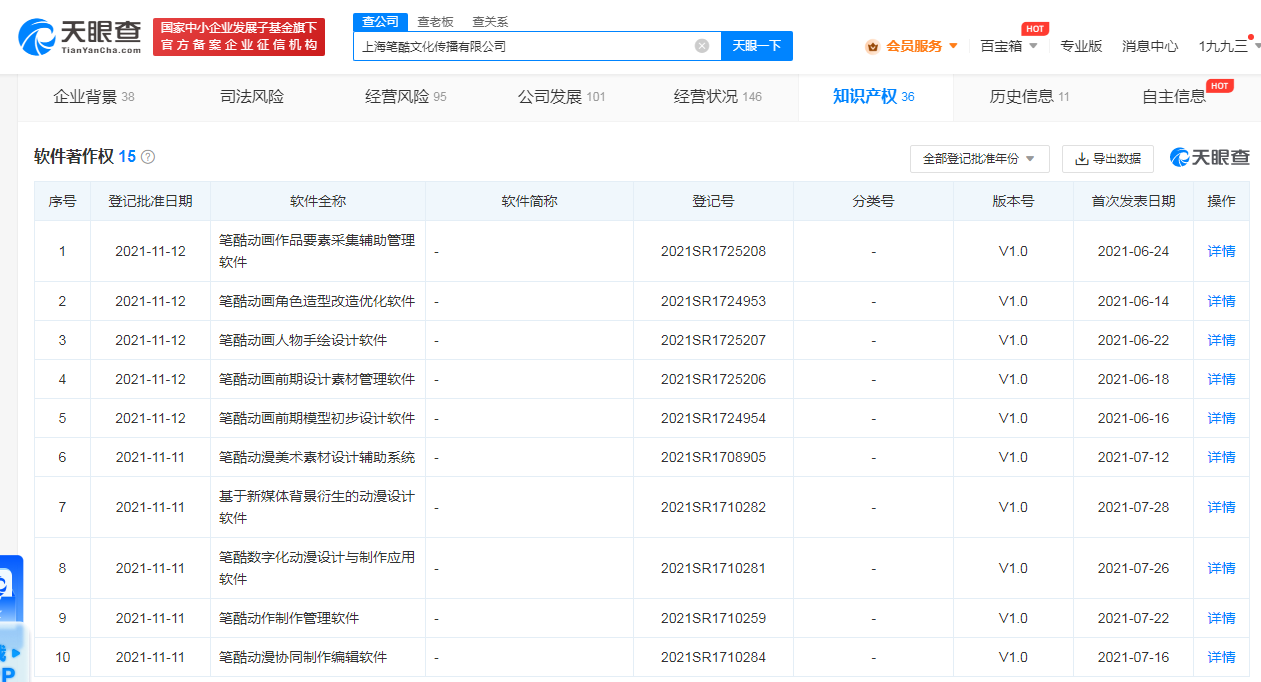Switch to the 自主信息 tab
This screenshot has width=1261, height=682.
tap(1174, 97)
